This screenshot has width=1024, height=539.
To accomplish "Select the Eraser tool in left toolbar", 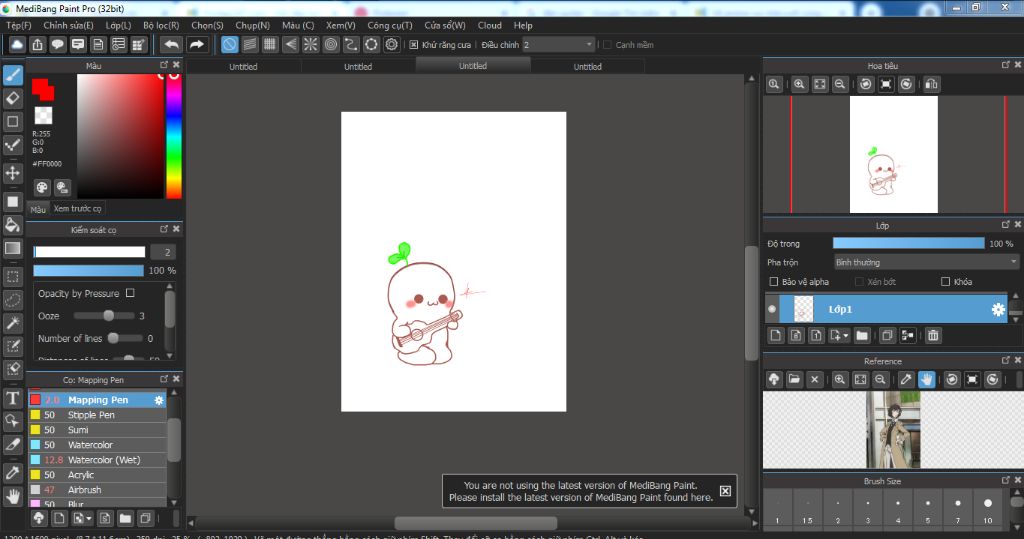I will [x=13, y=98].
